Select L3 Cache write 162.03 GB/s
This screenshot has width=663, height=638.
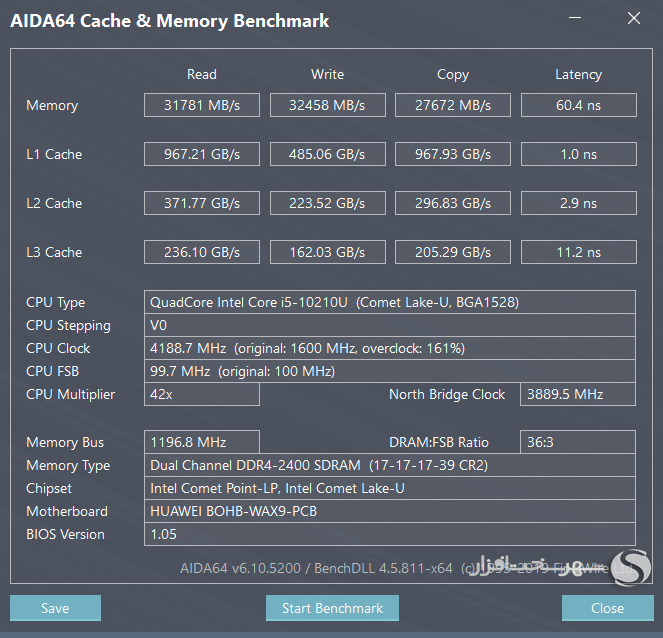click(x=328, y=252)
